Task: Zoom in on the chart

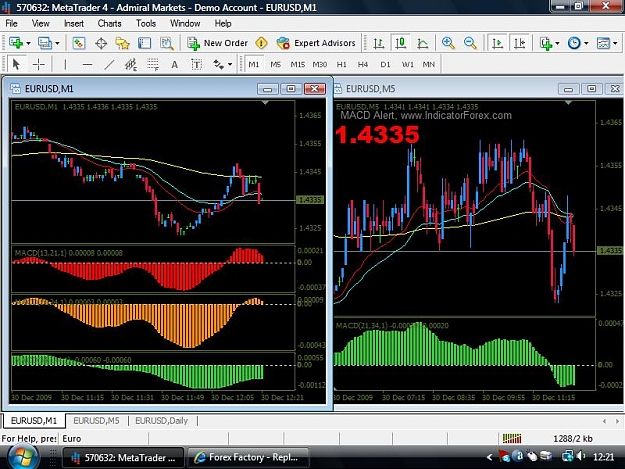Action: click(448, 43)
